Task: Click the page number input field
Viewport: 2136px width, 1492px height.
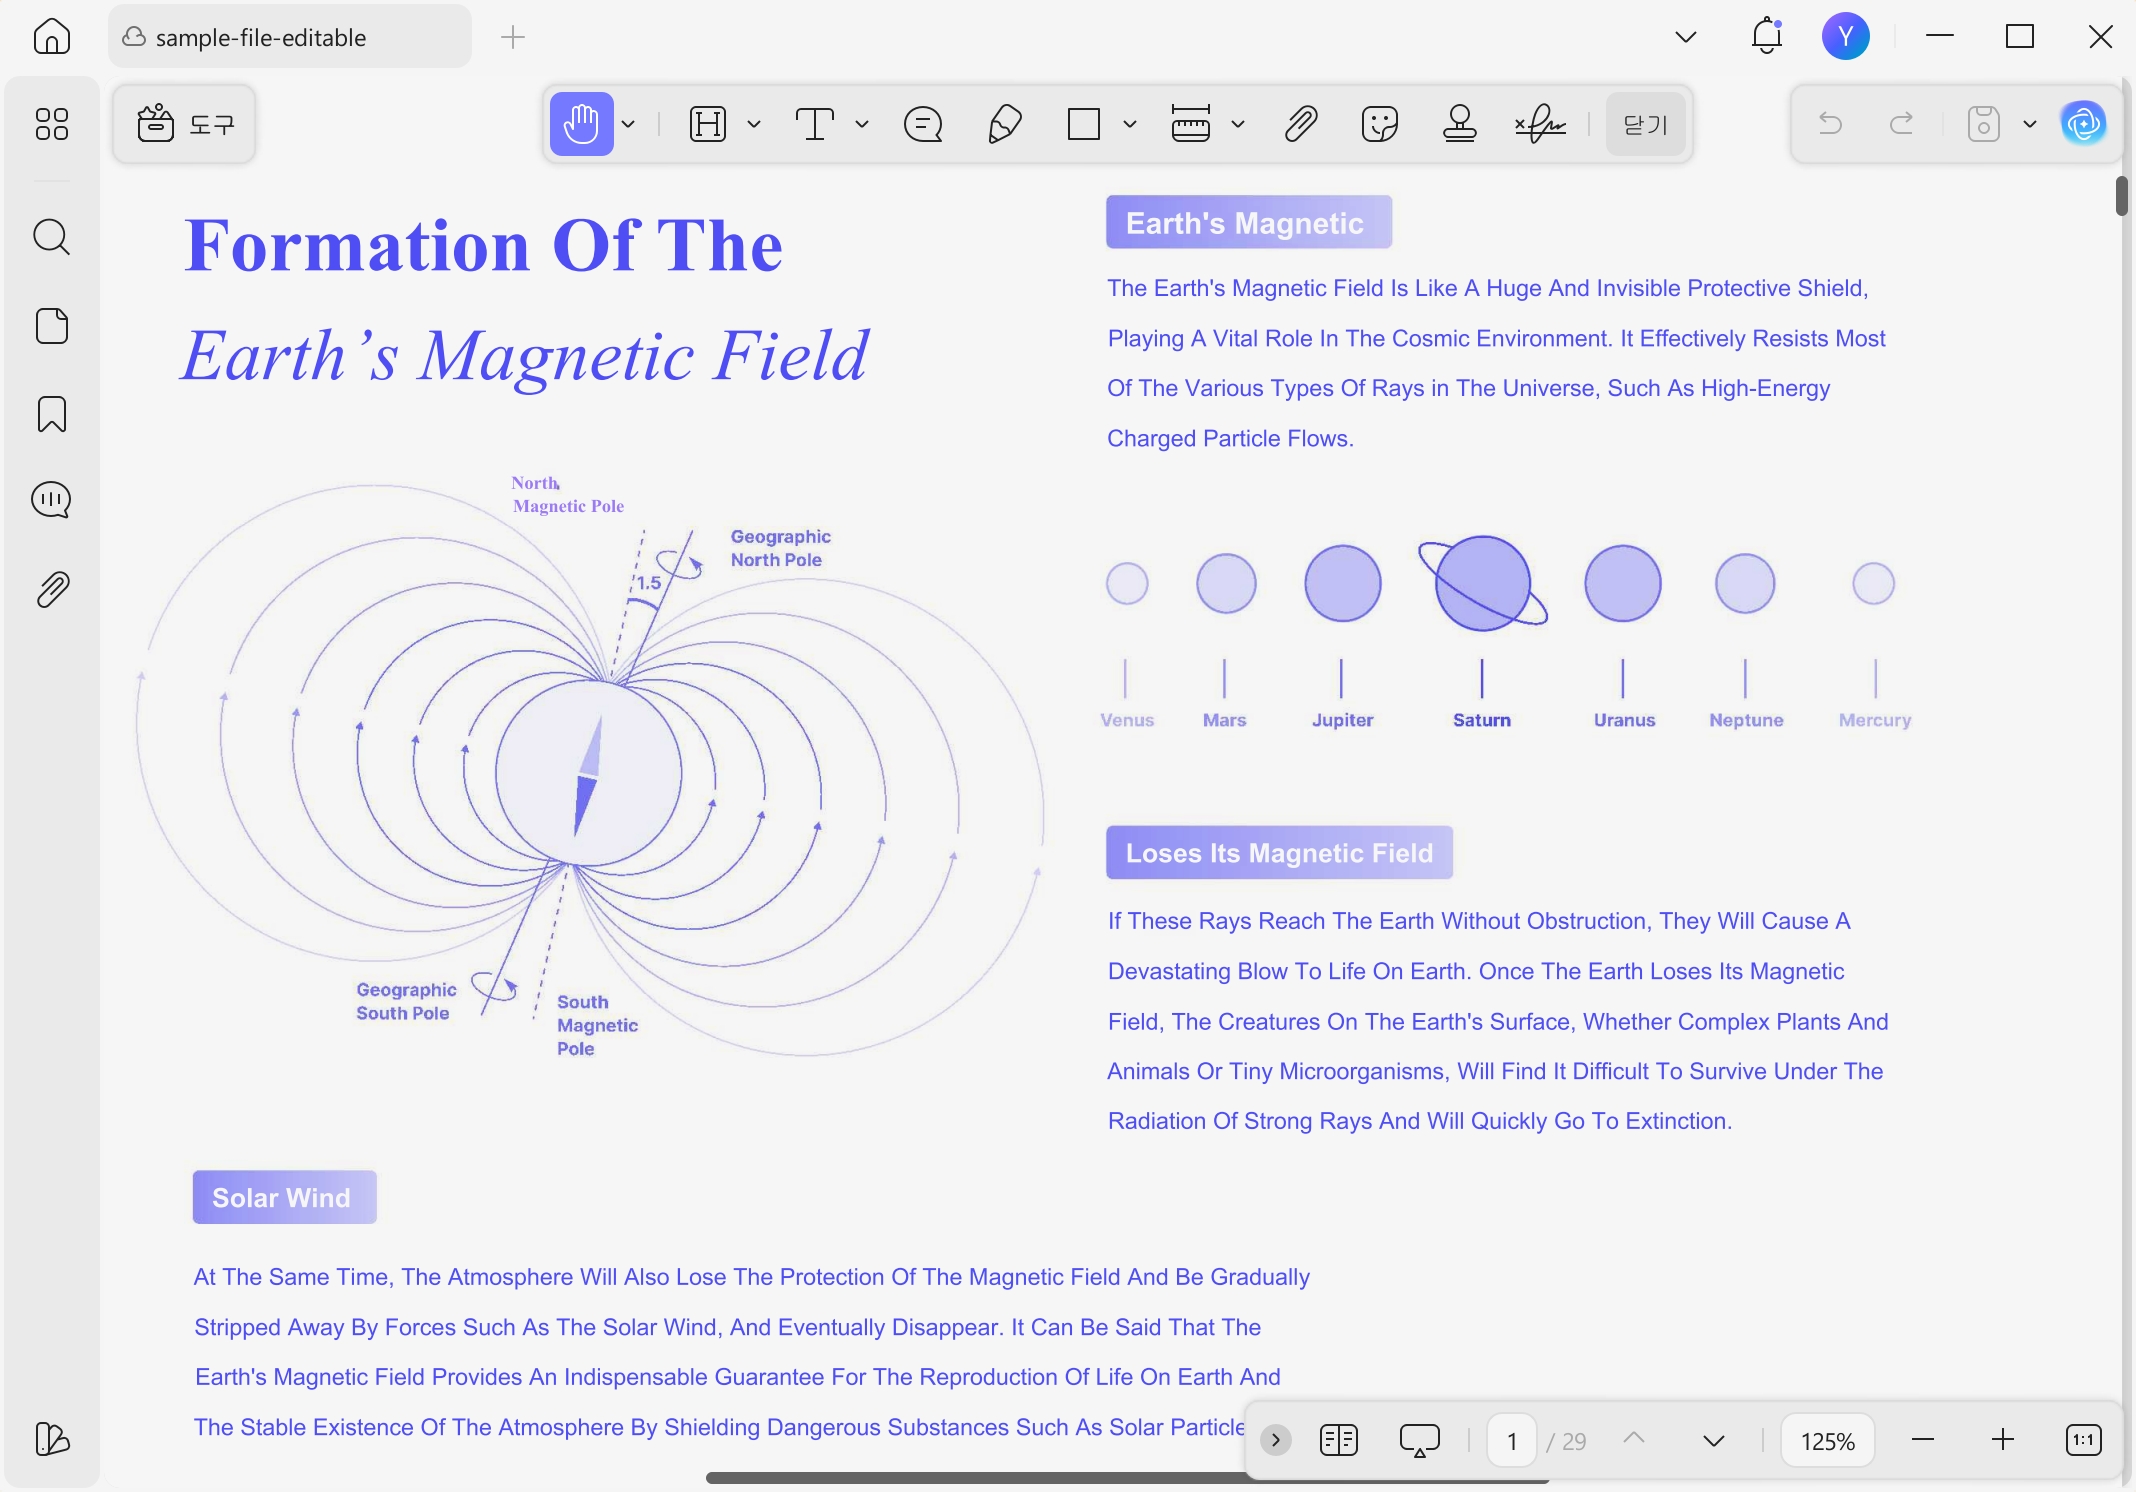Action: [1511, 1441]
